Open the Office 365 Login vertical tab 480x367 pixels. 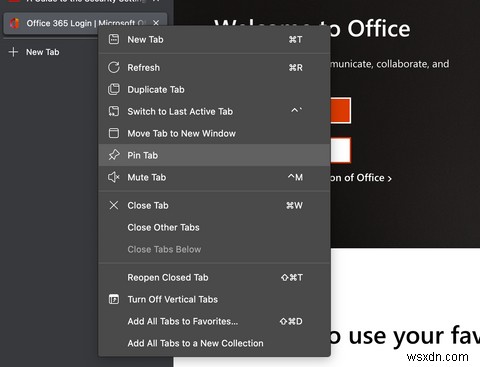[85, 23]
